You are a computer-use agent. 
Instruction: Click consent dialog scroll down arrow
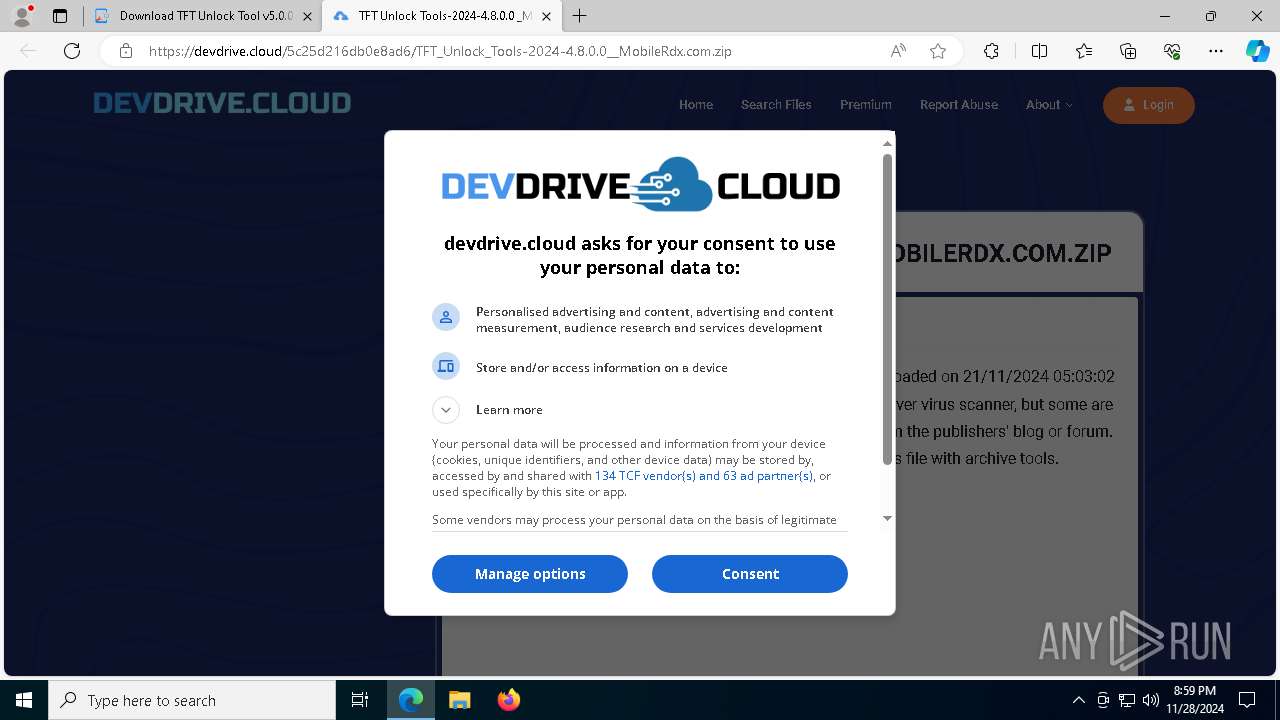click(x=887, y=518)
